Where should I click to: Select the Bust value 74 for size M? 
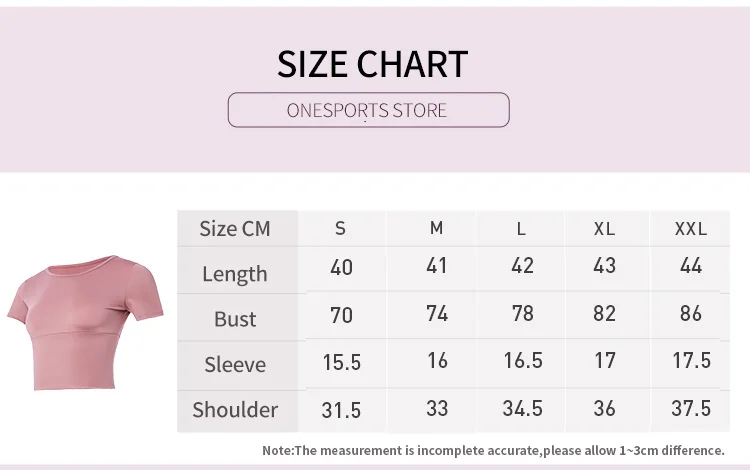click(437, 314)
